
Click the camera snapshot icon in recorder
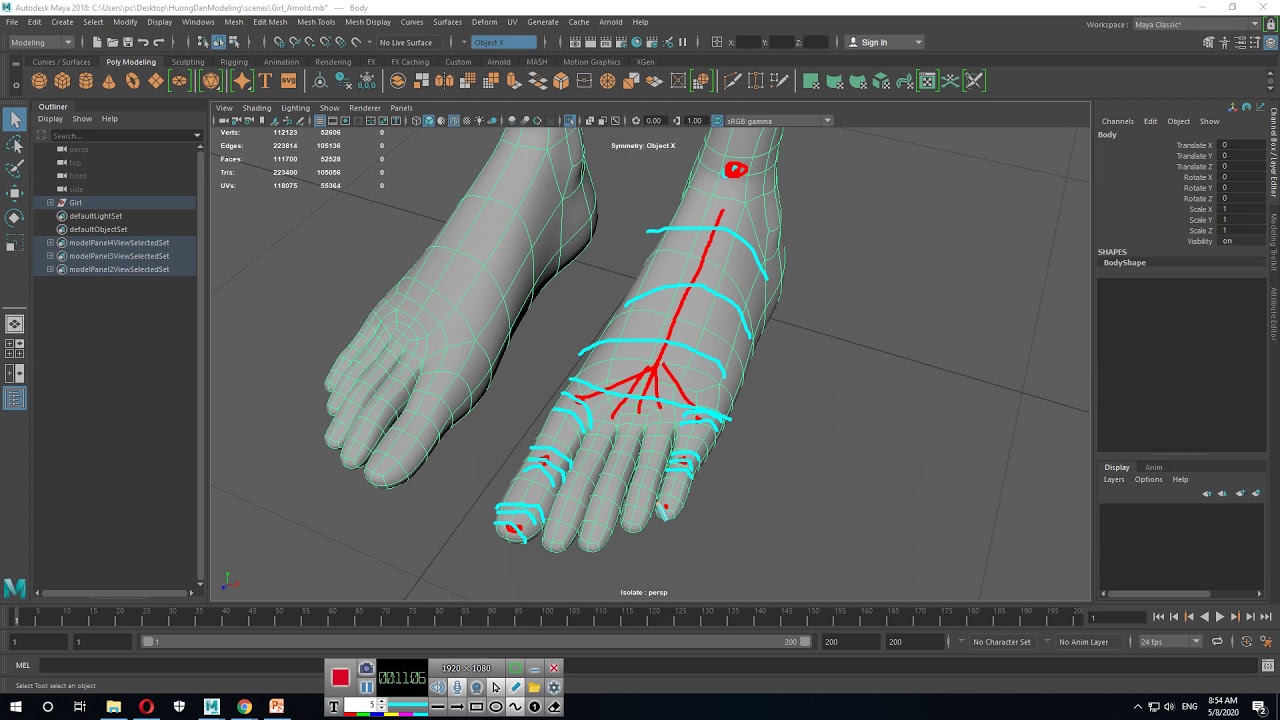[366, 669]
